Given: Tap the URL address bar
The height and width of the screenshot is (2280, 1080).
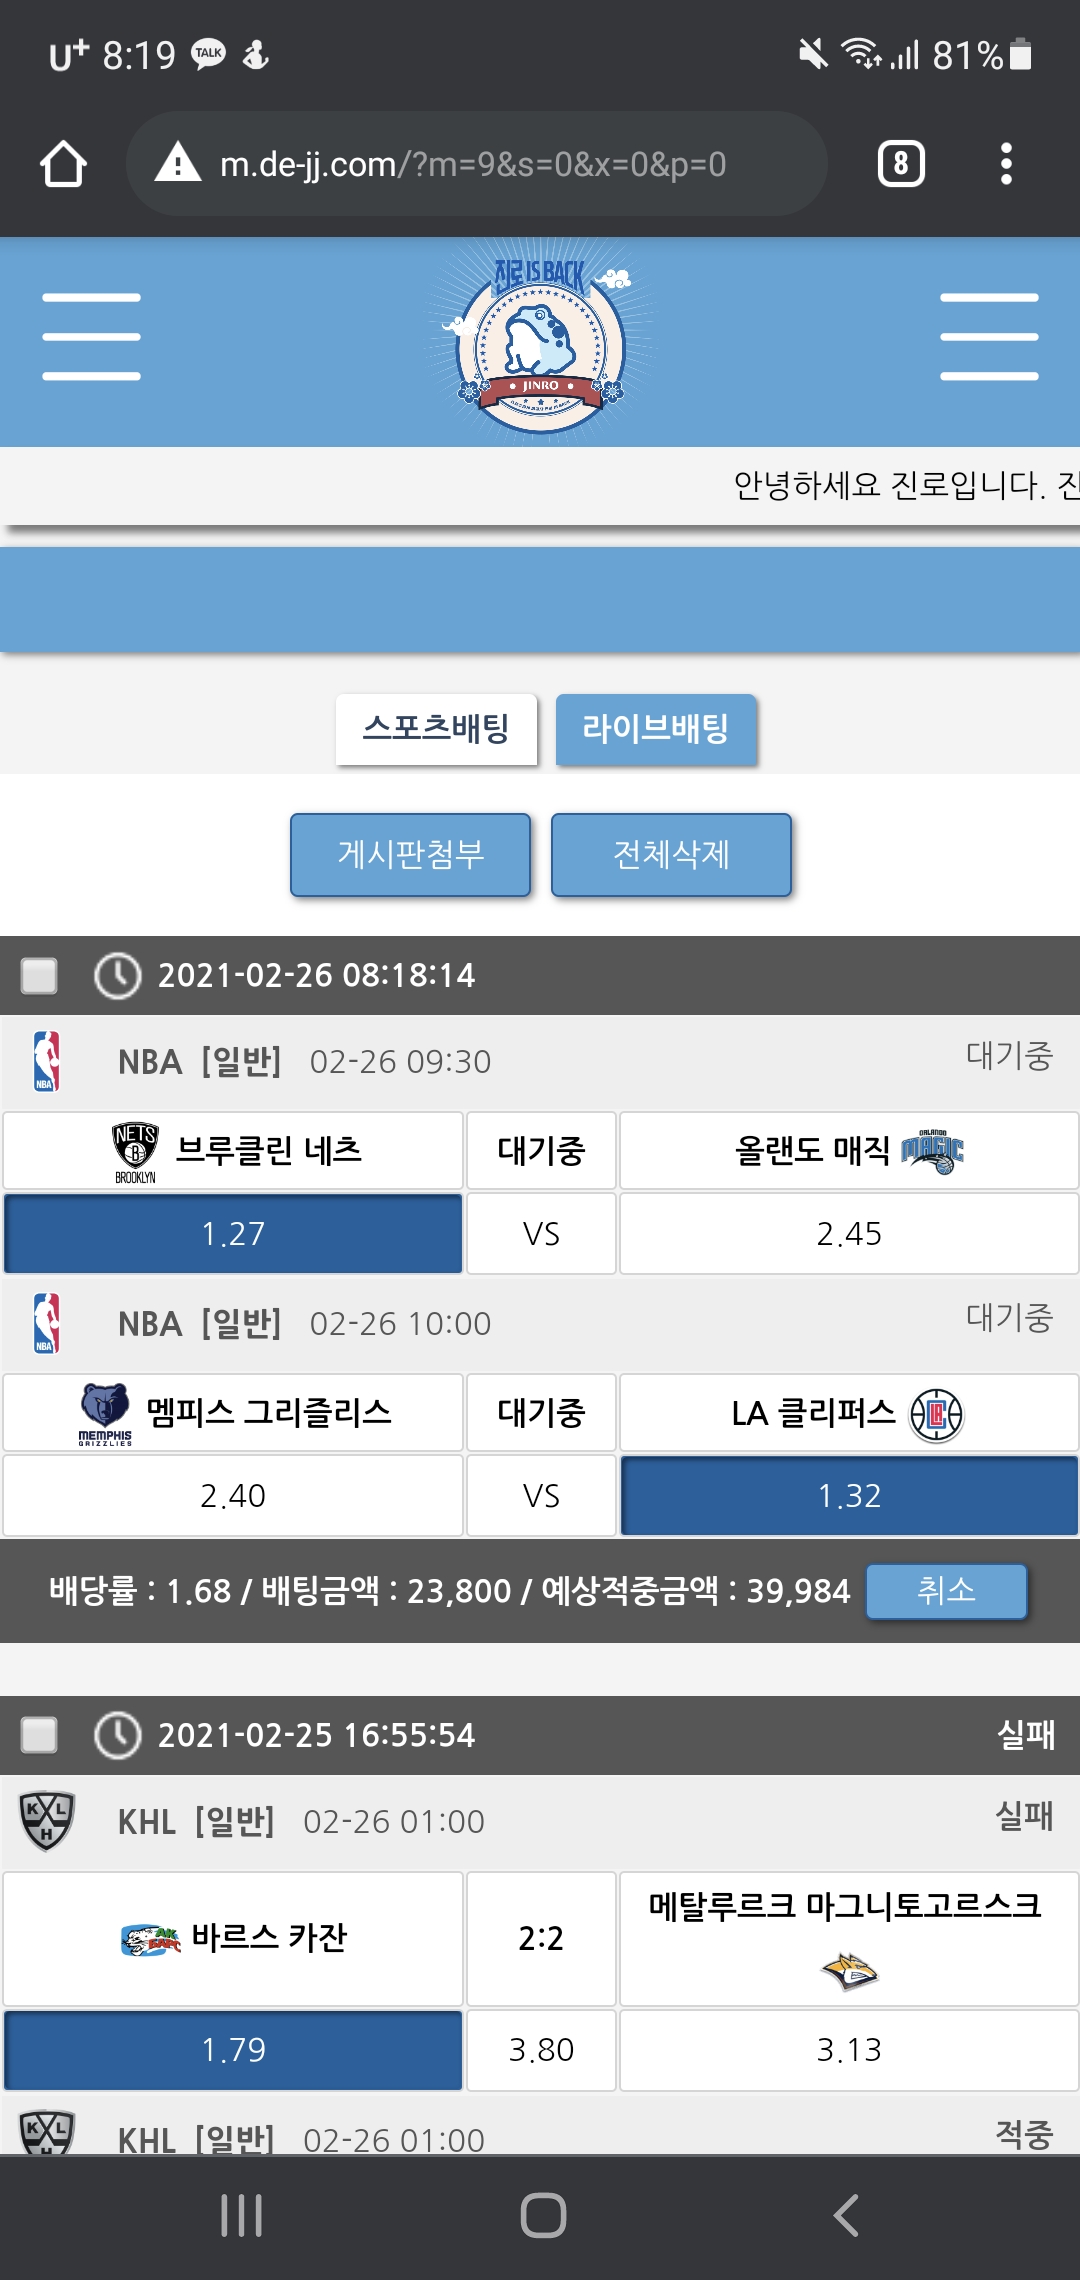Looking at the screenshot, I should point(473,164).
